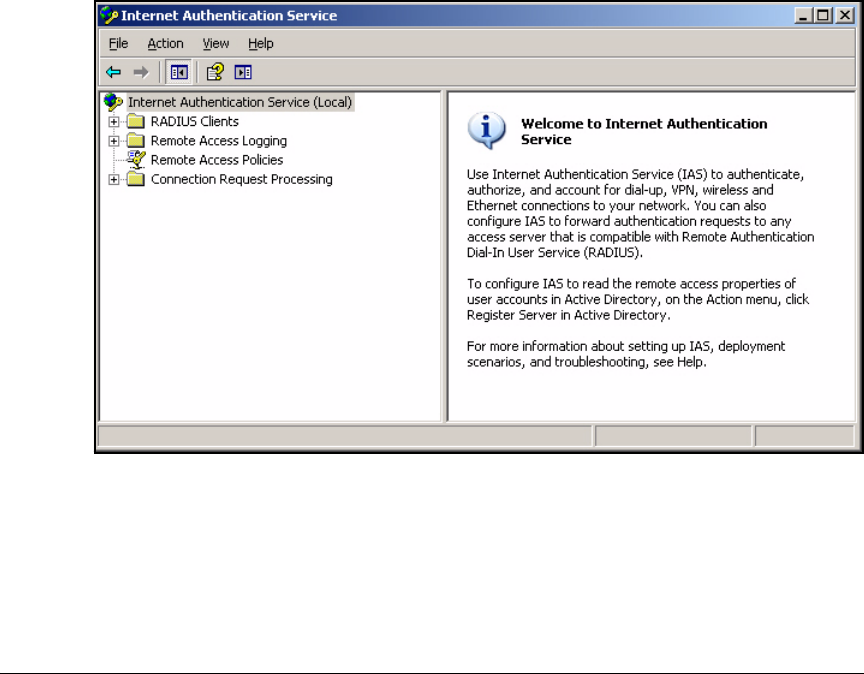Select the Remote Access Logging tree item
Image resolution: width=864 pixels, height=674 pixels.
click(x=219, y=141)
